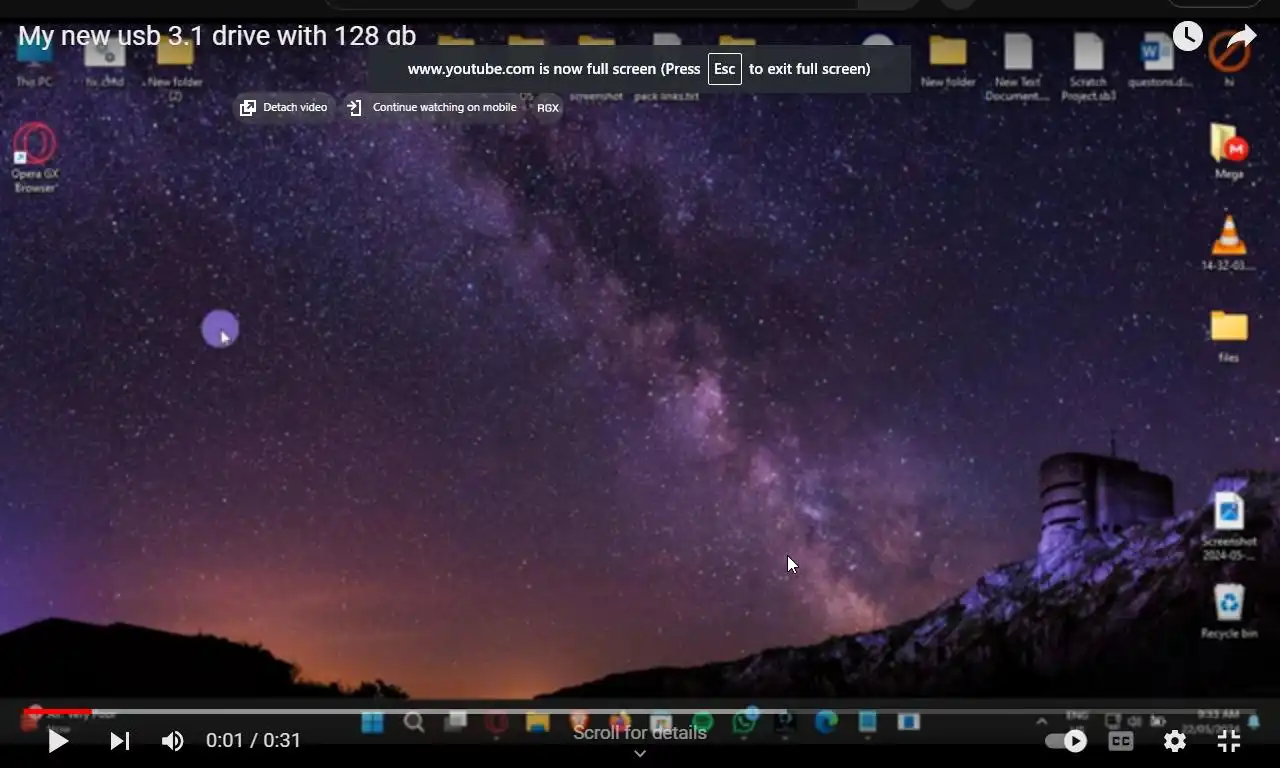Image resolution: width=1280 pixels, height=768 pixels.
Task: Click the Screenshot image file in the video
Action: (x=1229, y=527)
